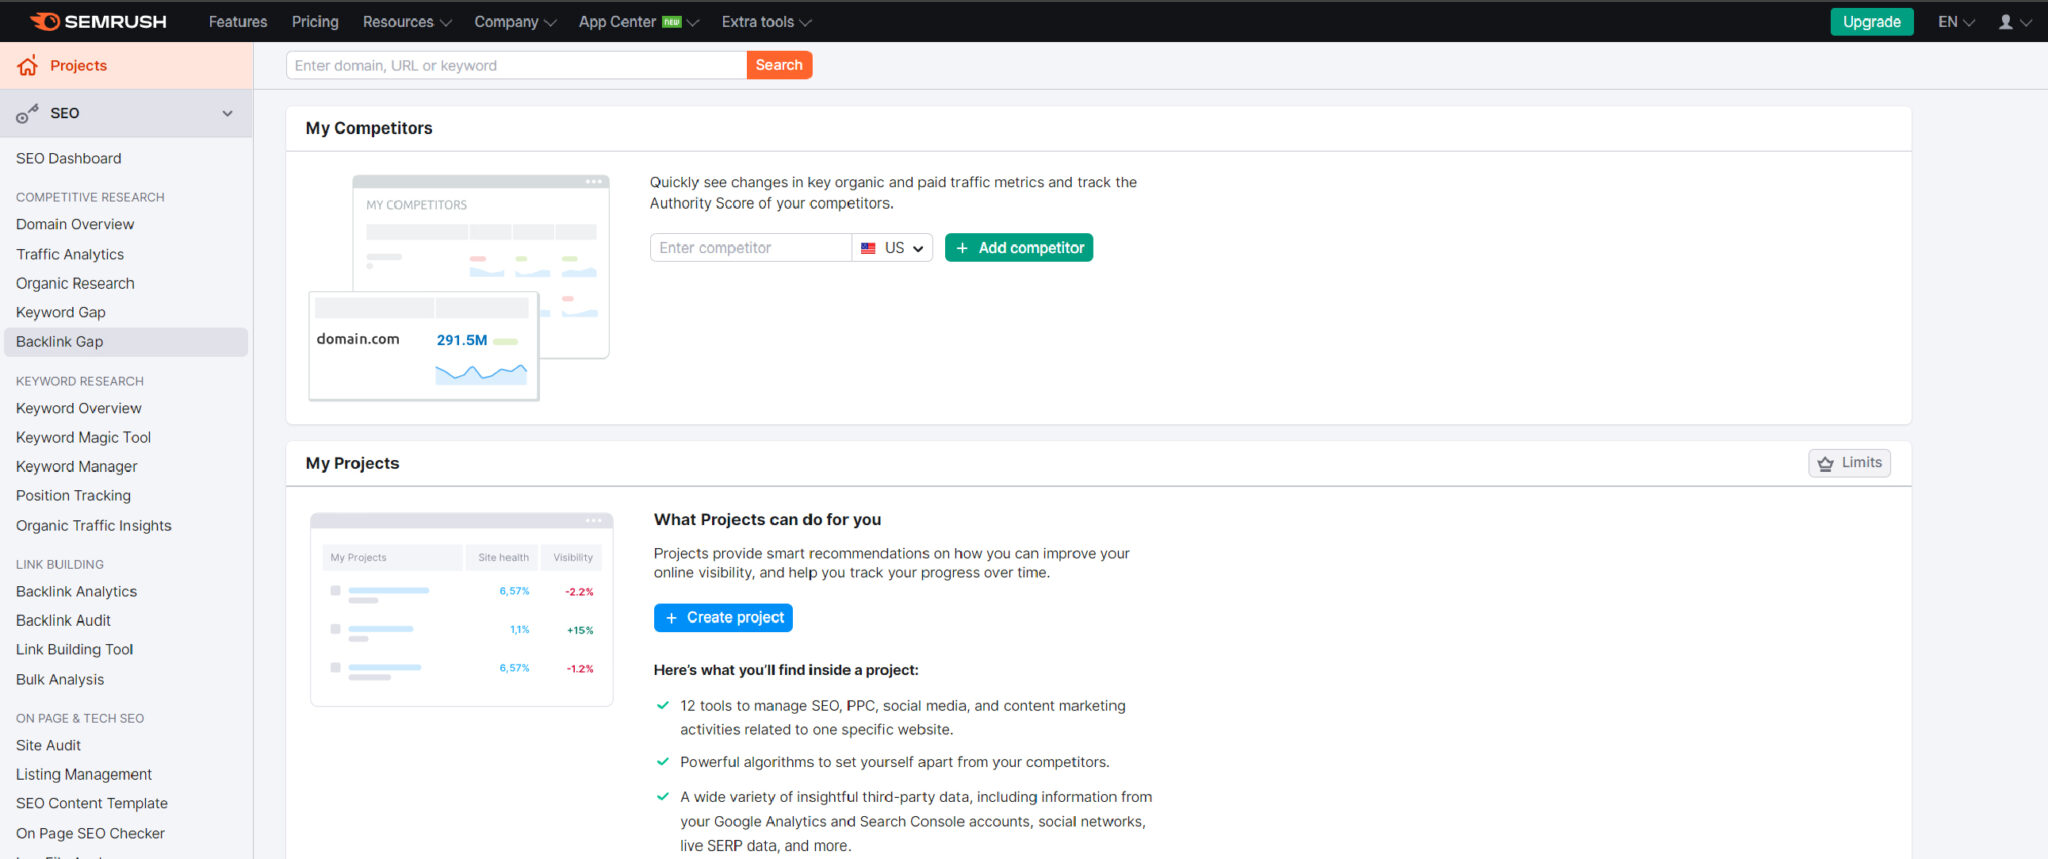Open Keyword Gap in sidebar

[x=61, y=312]
